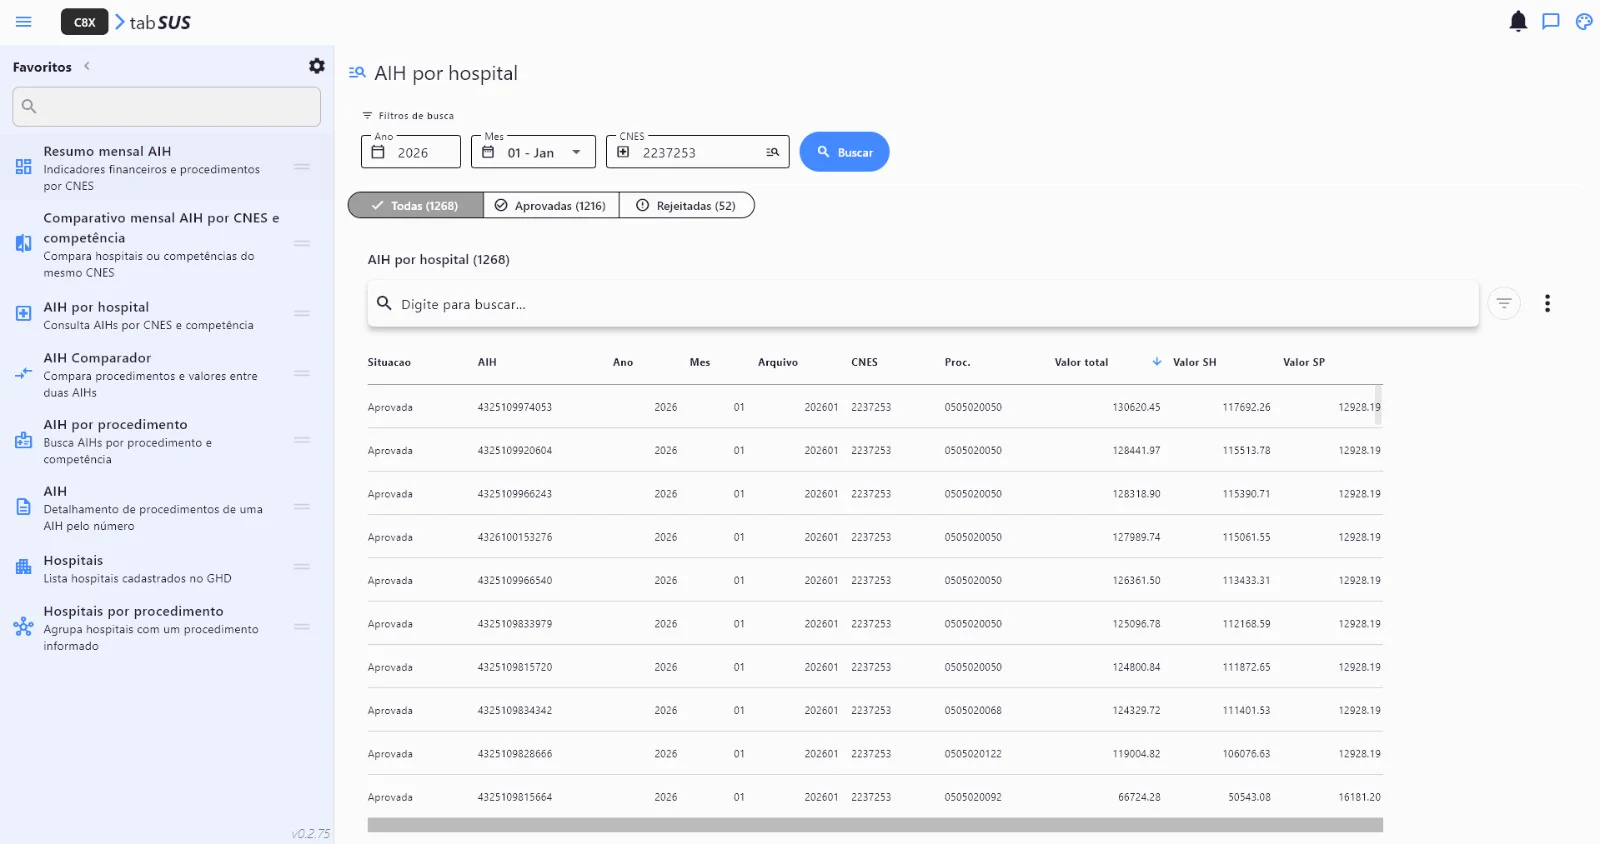Click the AIH por hospital page title icon
The image size is (1600, 844).
click(357, 73)
